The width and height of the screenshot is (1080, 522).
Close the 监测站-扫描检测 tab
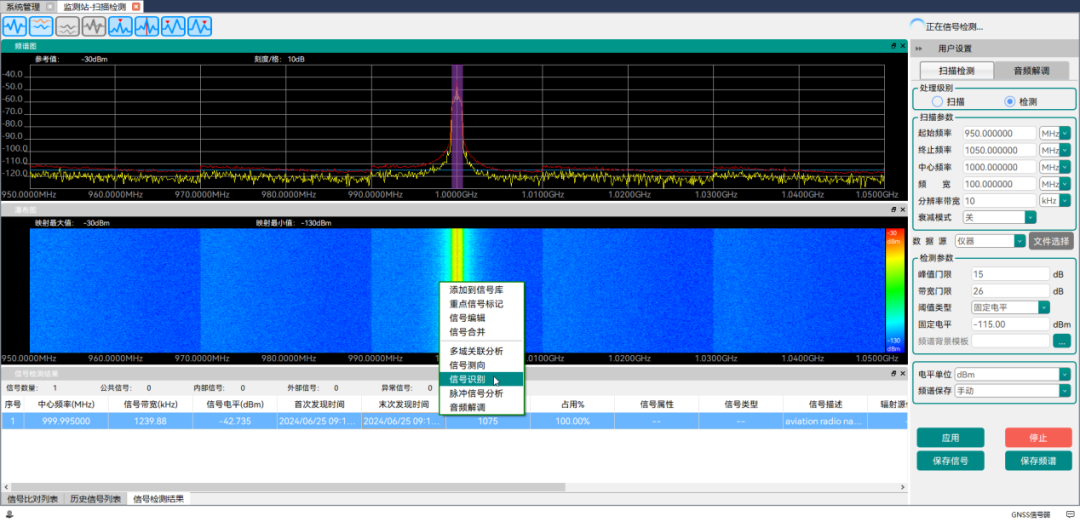click(136, 6)
